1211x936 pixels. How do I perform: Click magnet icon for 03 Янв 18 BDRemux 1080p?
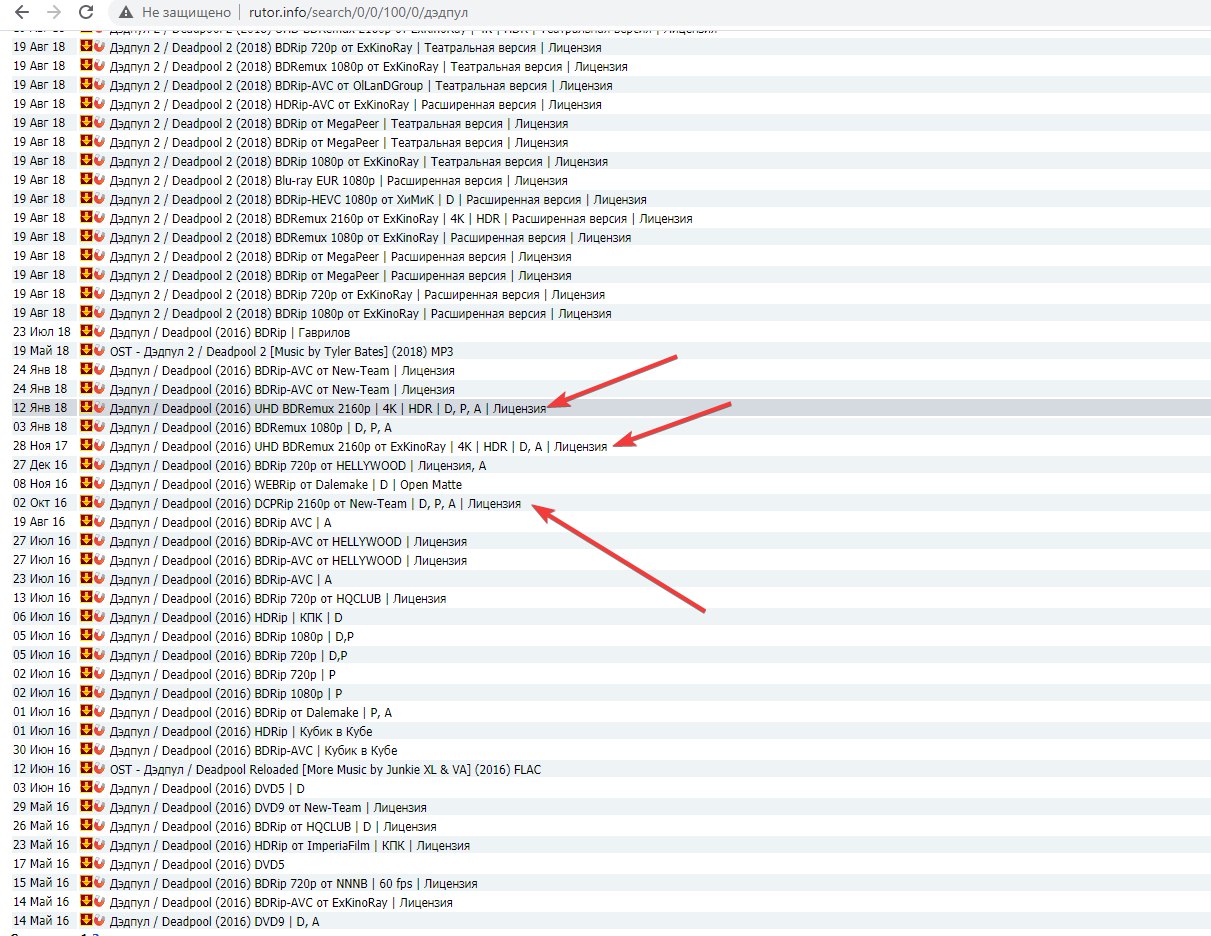click(99, 427)
